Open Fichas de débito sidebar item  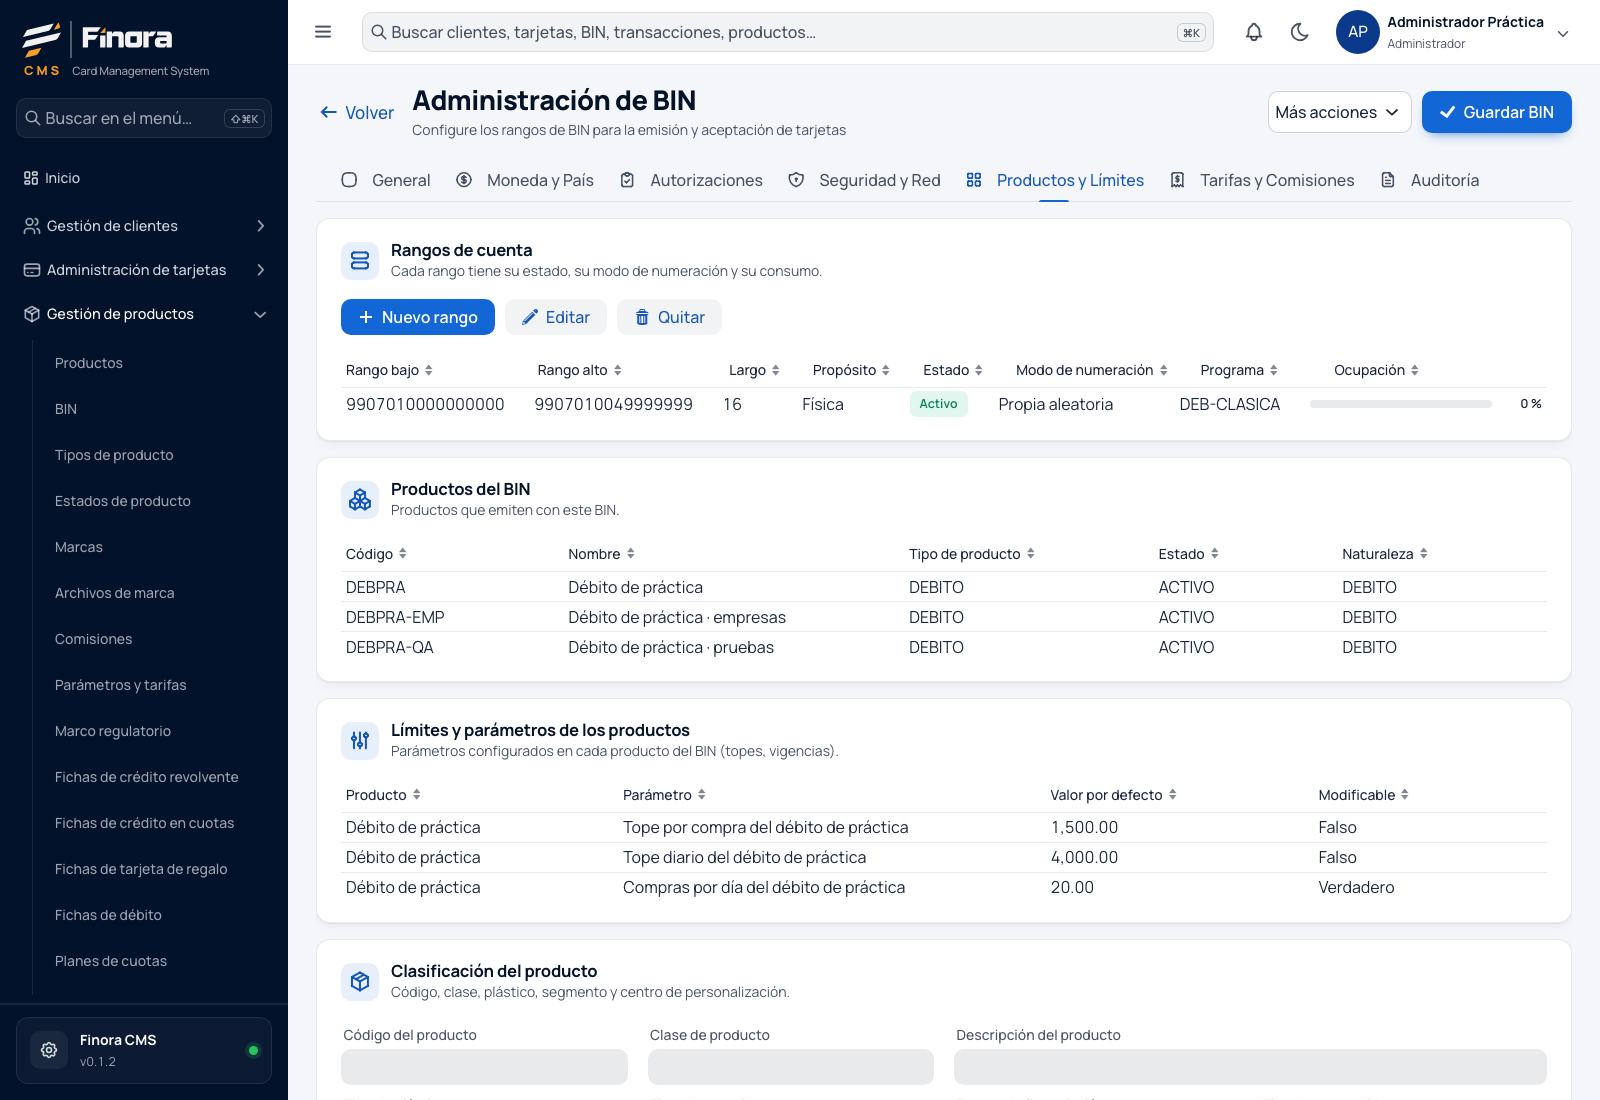pyautogui.click(x=108, y=915)
